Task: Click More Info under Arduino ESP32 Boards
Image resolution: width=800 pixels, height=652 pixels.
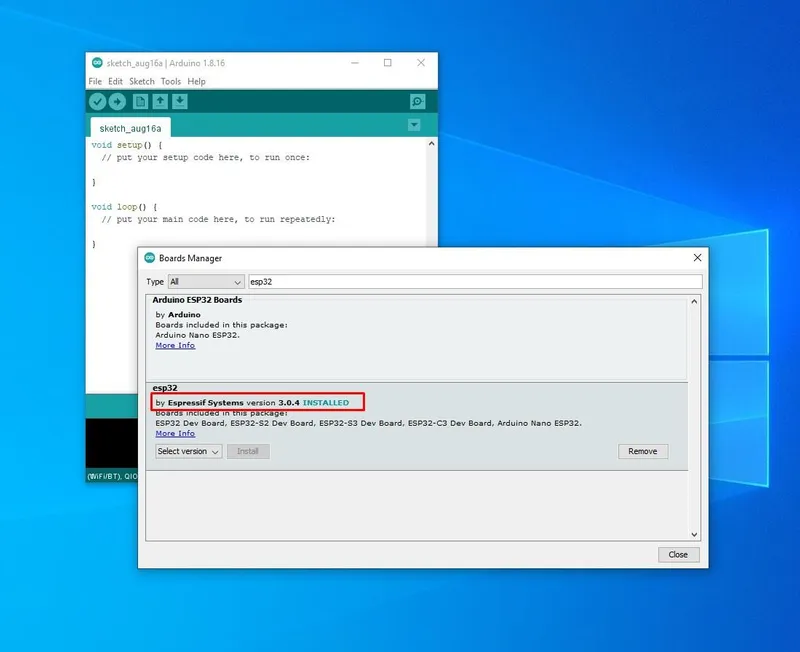Action: point(174,345)
